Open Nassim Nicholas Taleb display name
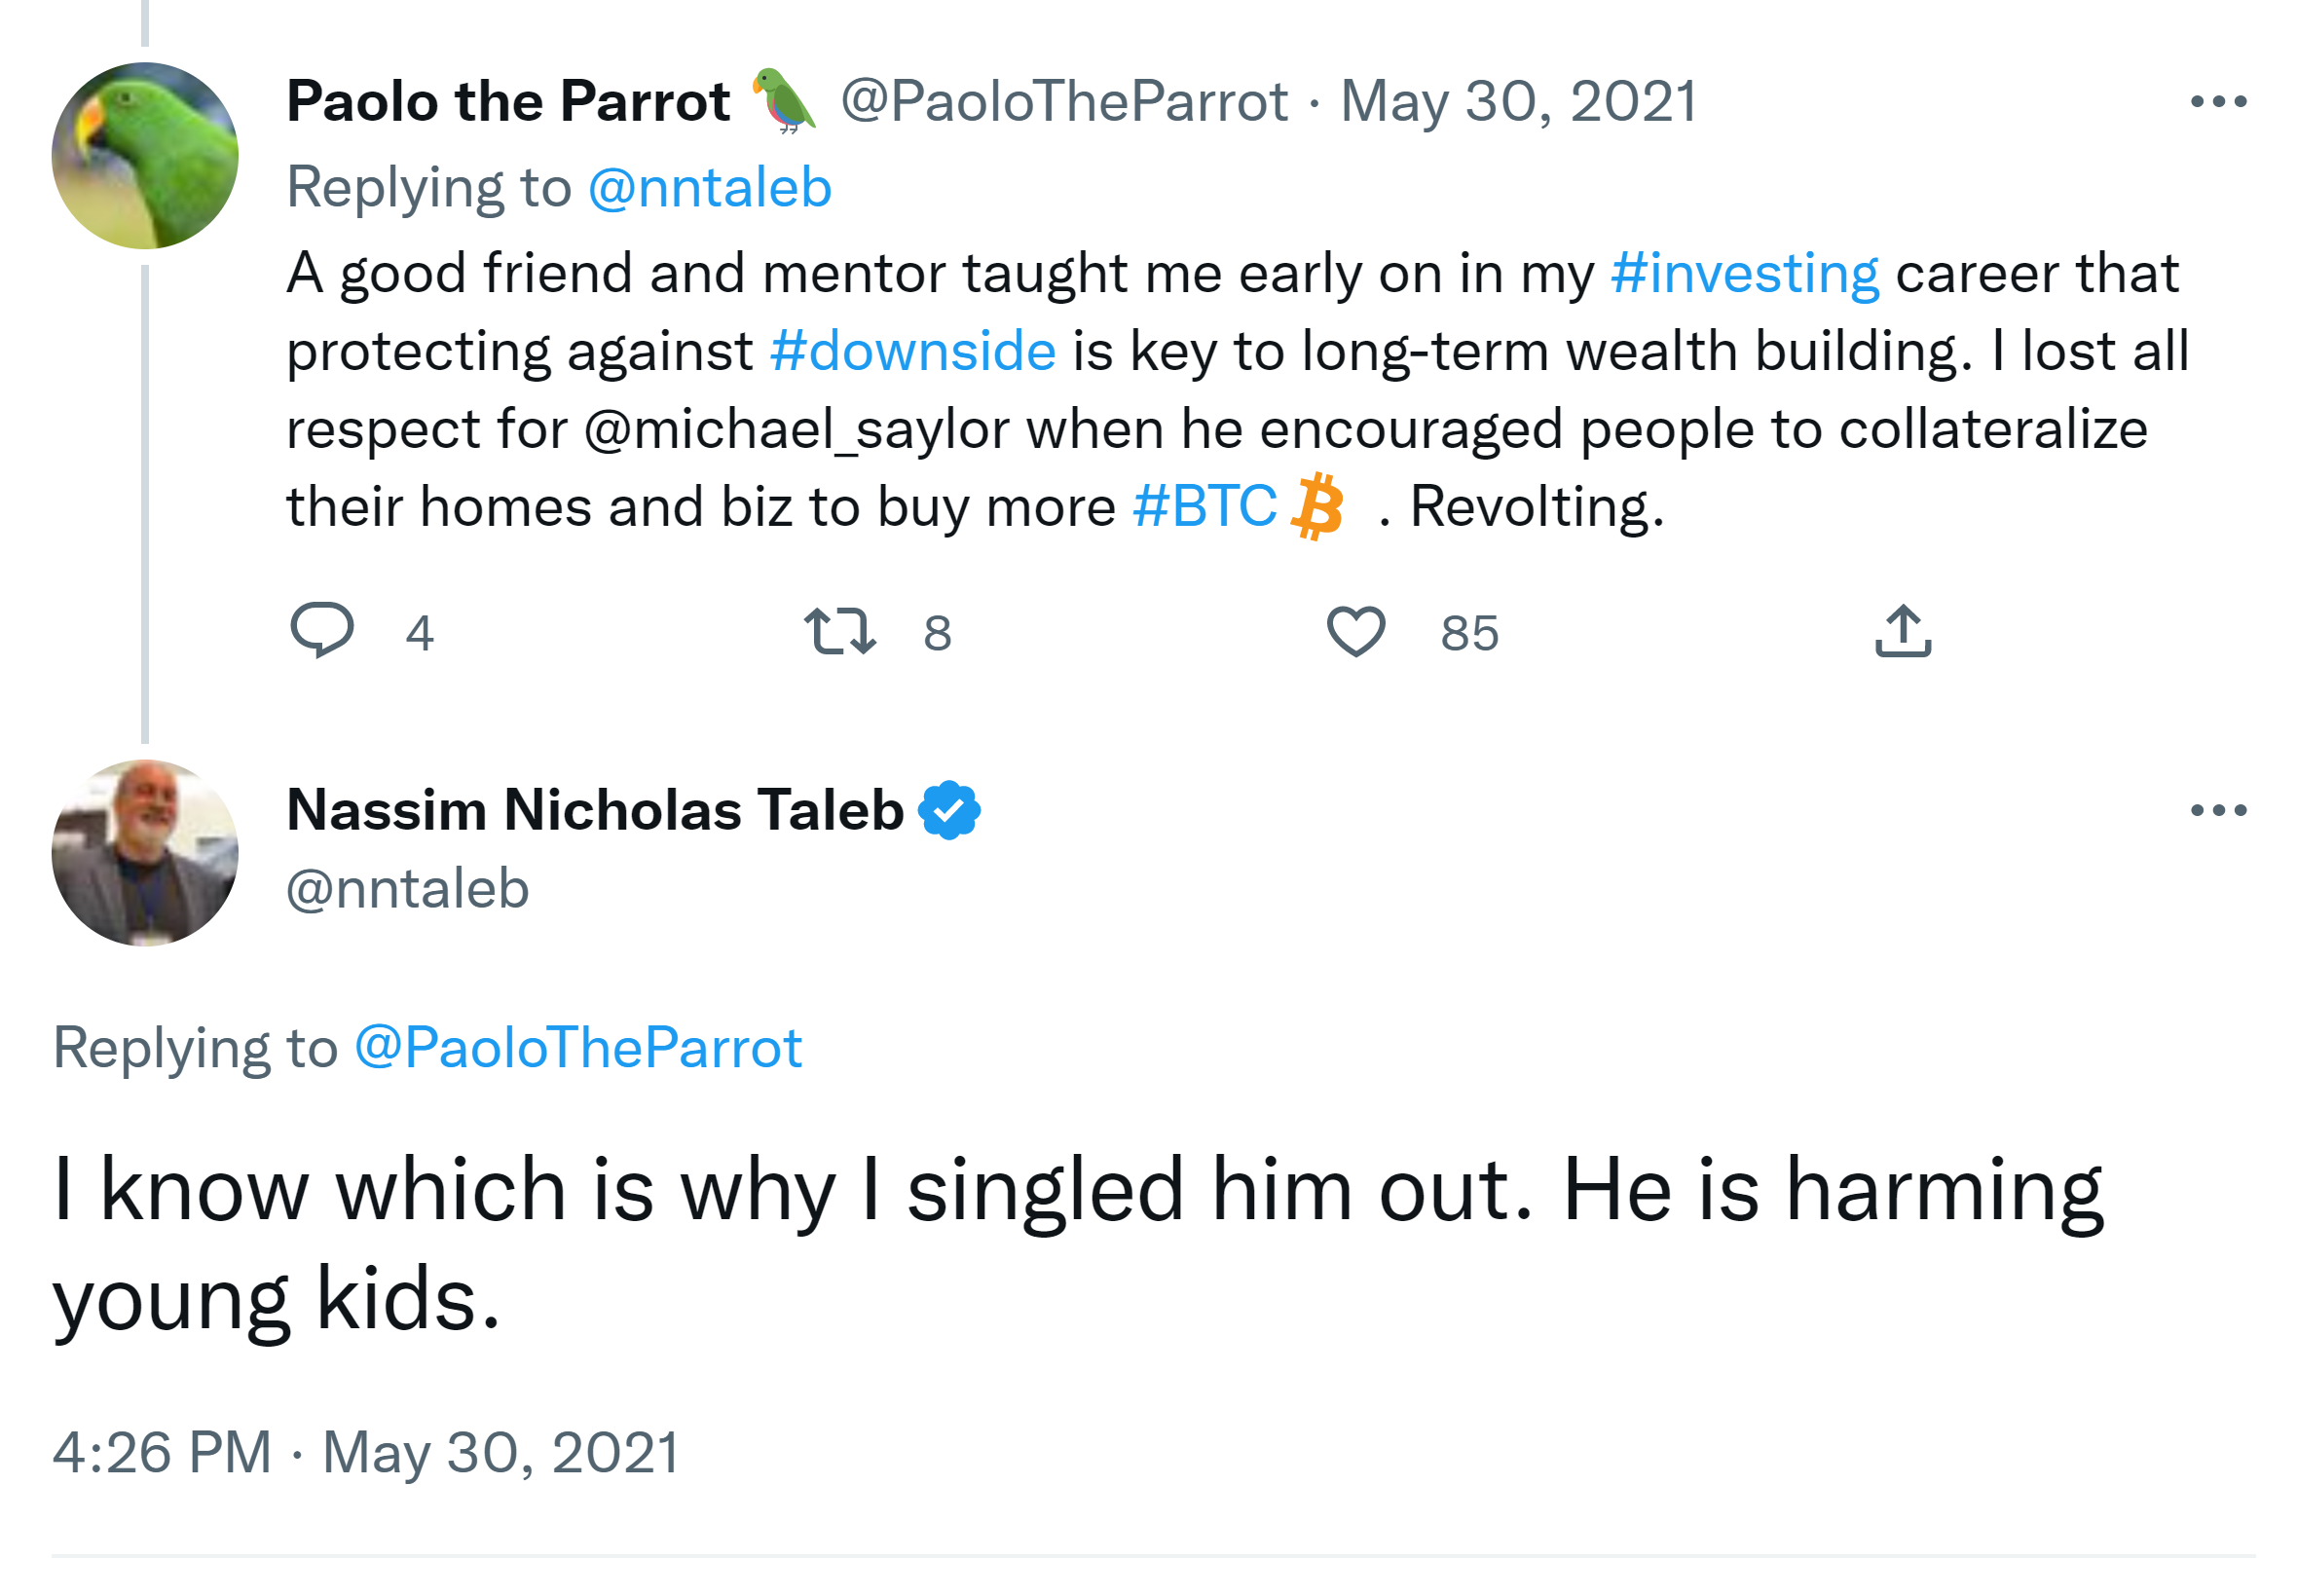 click(x=595, y=809)
